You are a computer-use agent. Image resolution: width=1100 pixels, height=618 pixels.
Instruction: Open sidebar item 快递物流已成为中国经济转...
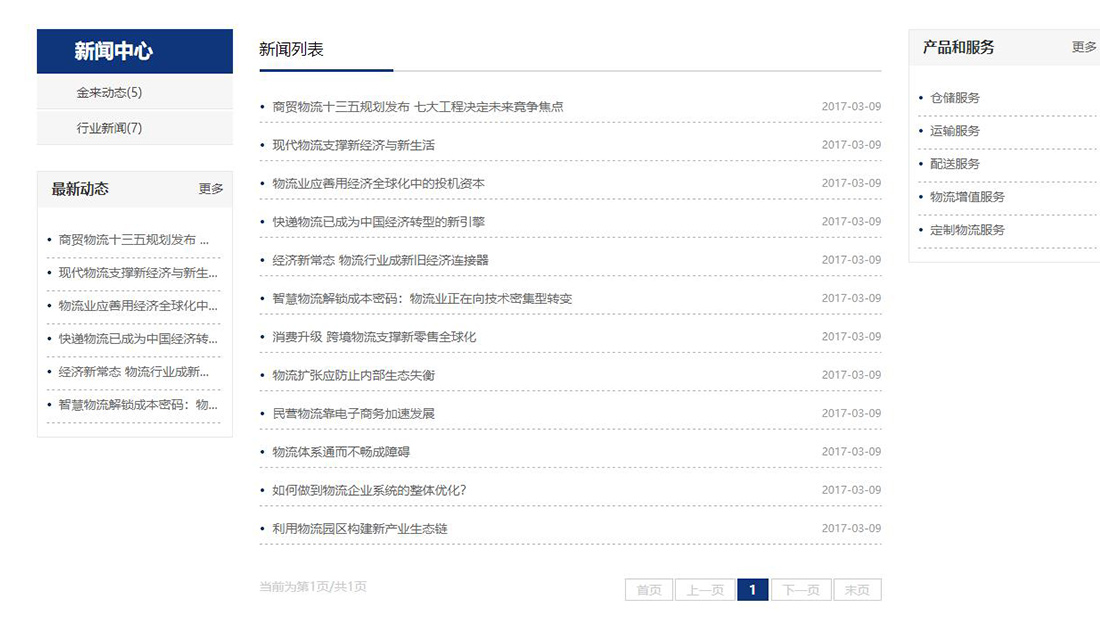[138, 339]
